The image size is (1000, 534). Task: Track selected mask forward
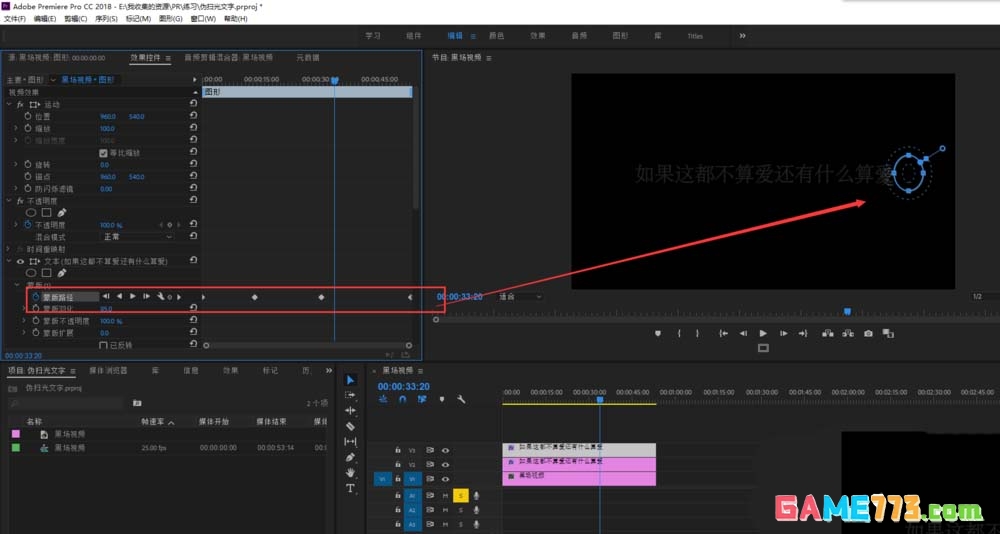point(133,296)
